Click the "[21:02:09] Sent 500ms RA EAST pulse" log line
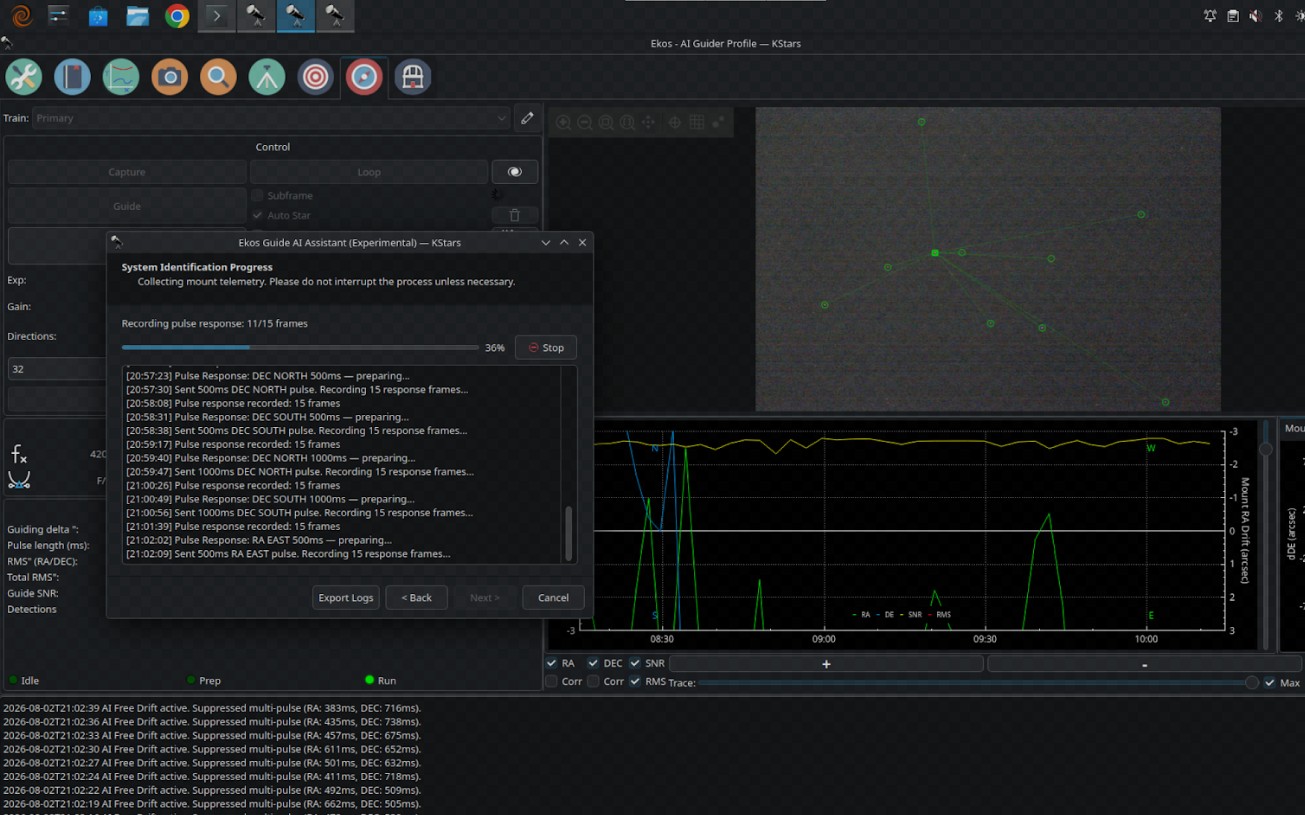1305x815 pixels. pyautogui.click(x=288, y=554)
